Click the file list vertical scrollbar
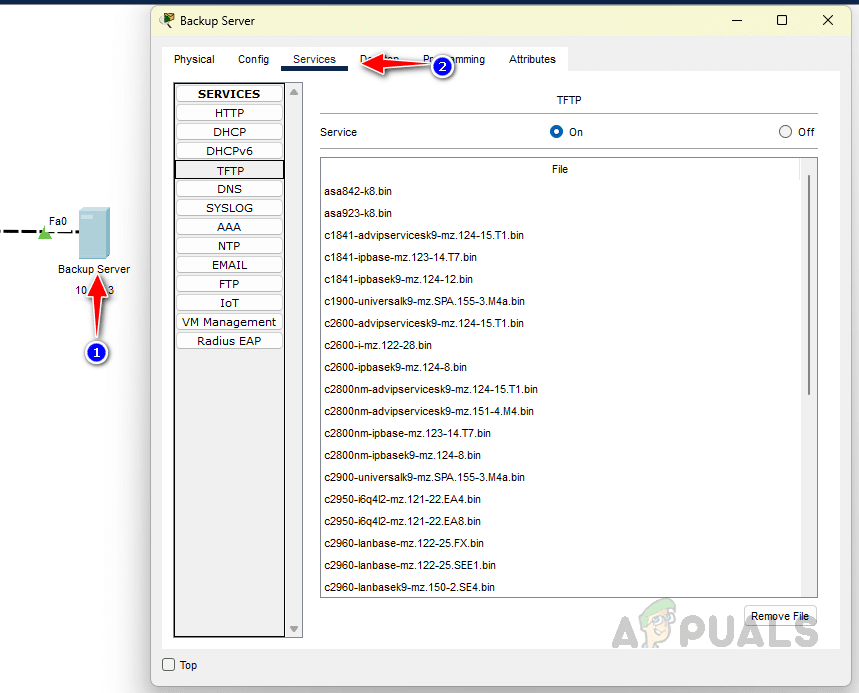 [808, 290]
